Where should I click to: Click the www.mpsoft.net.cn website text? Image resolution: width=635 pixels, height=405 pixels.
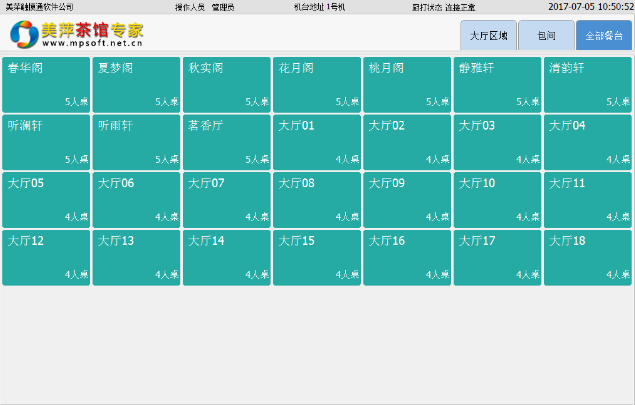tap(92, 43)
